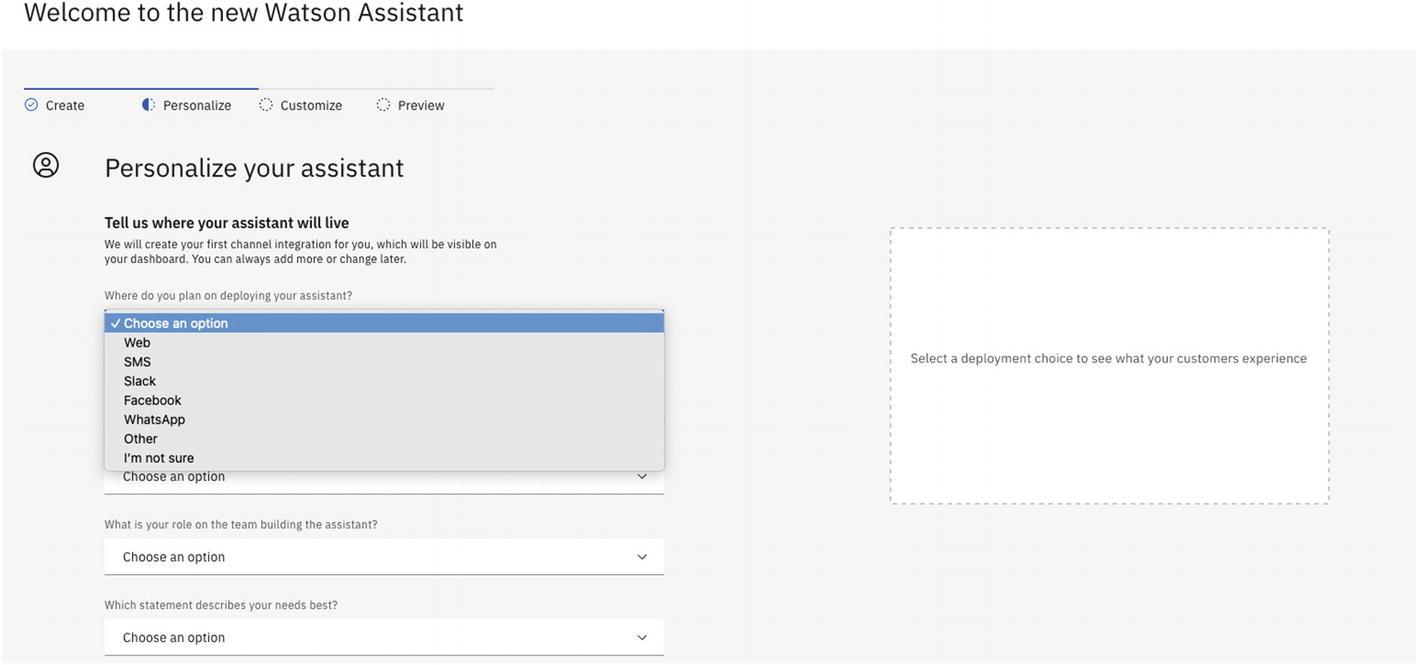Pick the I'm not sure option
The image size is (1418, 665).
tap(159, 458)
